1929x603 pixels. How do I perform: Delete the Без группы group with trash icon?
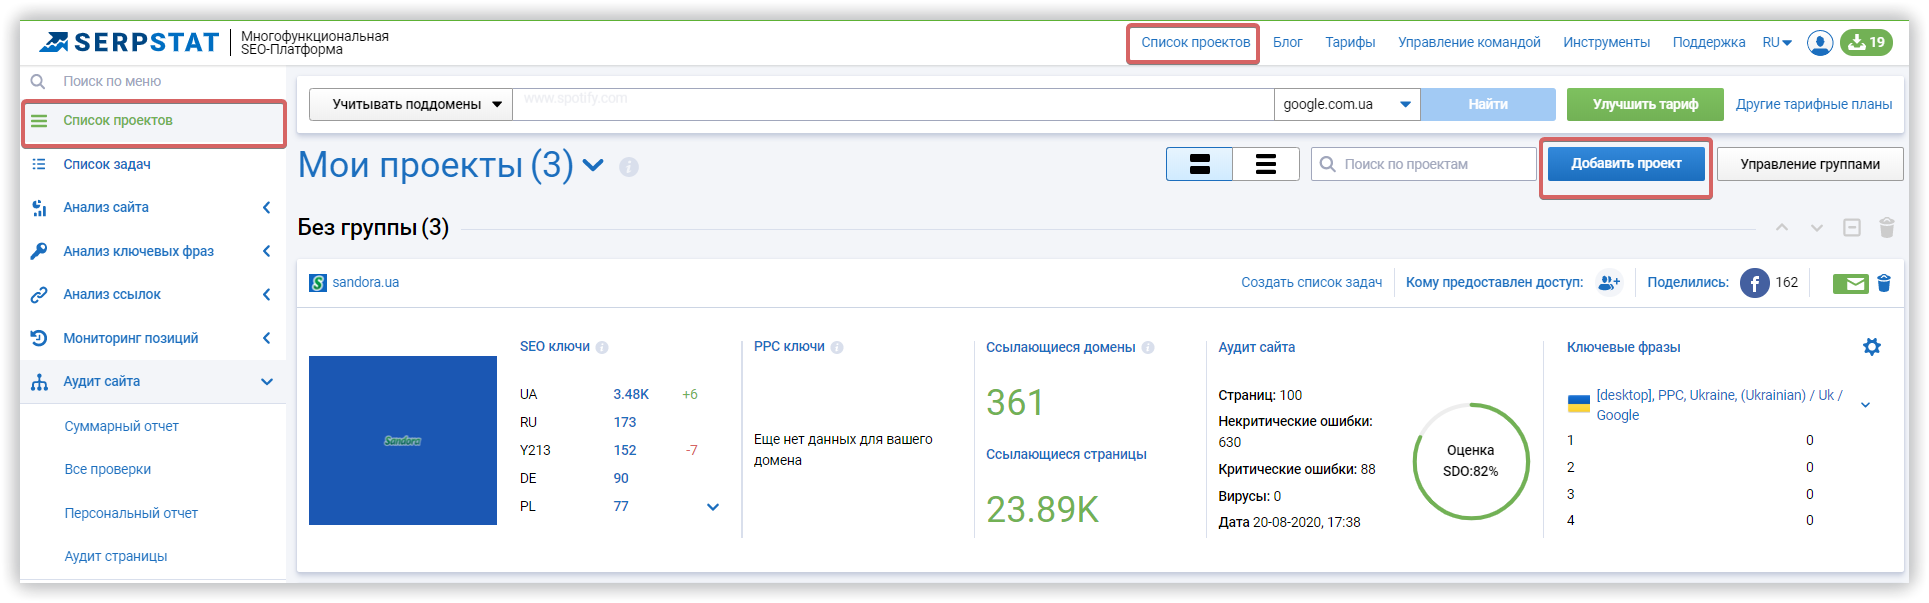coord(1887,228)
